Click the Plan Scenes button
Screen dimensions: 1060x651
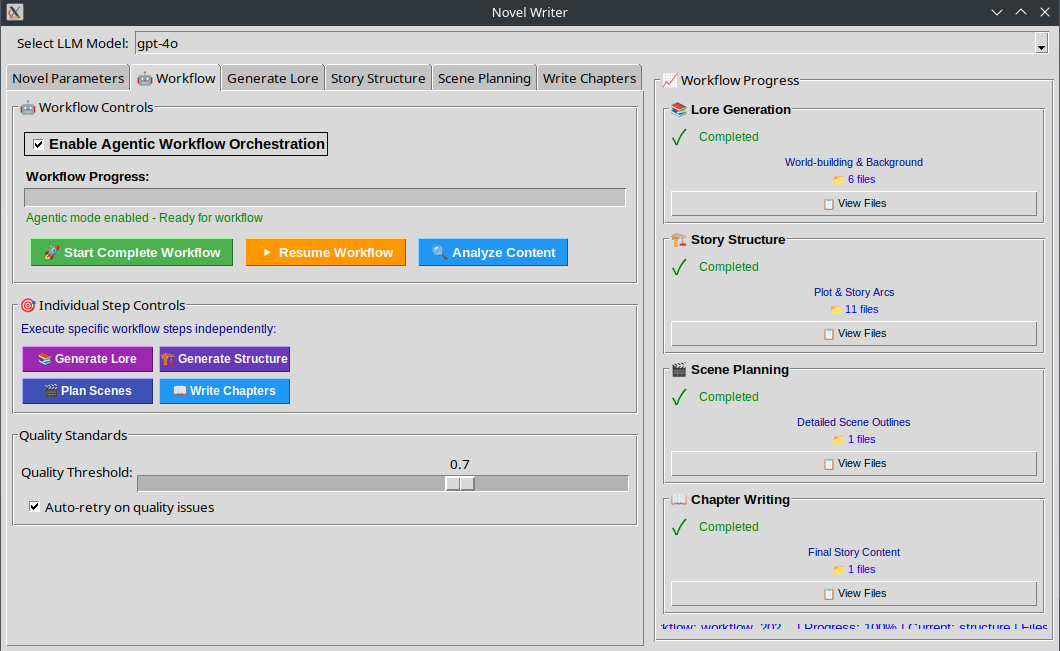tap(88, 391)
